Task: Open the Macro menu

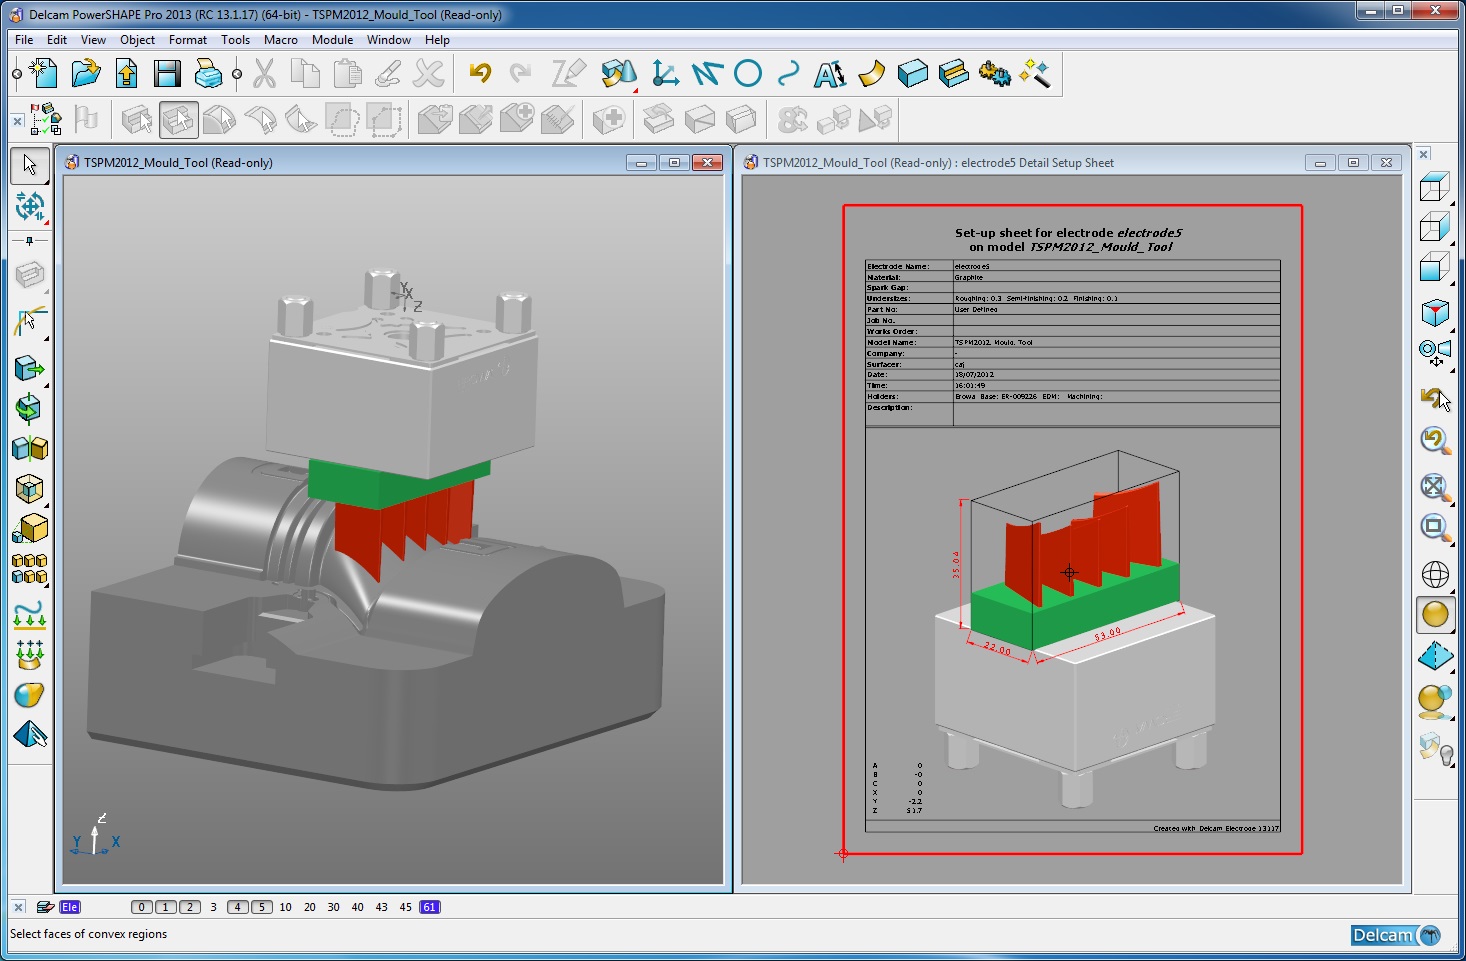Action: point(280,40)
